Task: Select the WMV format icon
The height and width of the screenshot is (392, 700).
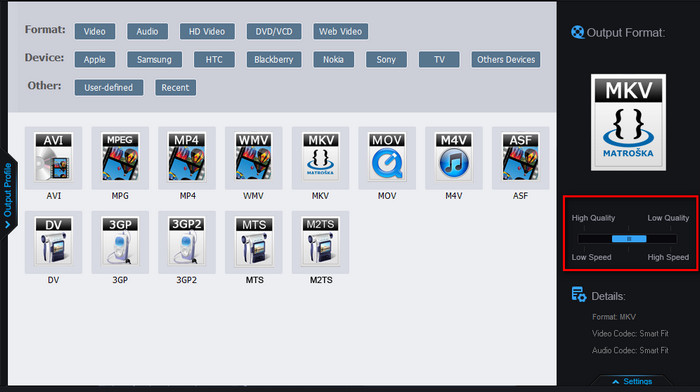Action: pos(254,157)
